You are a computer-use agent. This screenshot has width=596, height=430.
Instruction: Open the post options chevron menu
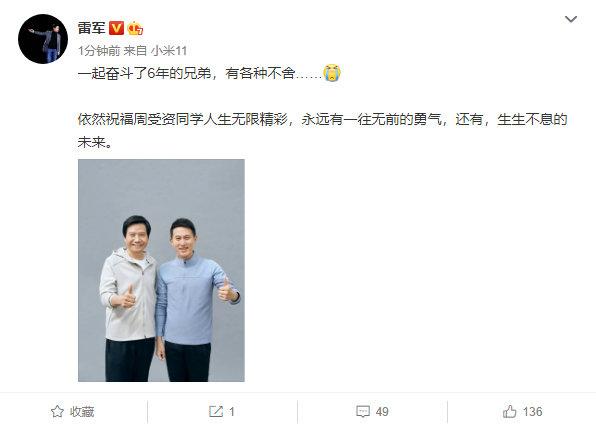click(x=571, y=19)
